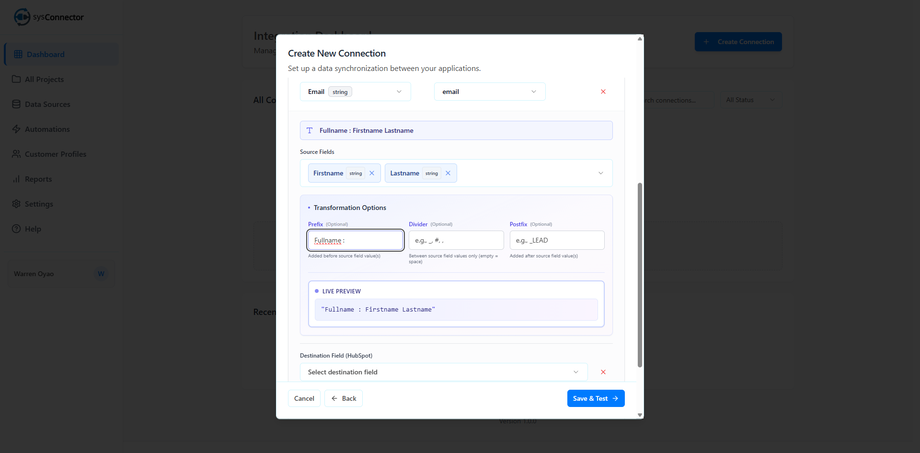Click the All Projects folder icon
This screenshot has height=453, width=920.
[x=16, y=79]
